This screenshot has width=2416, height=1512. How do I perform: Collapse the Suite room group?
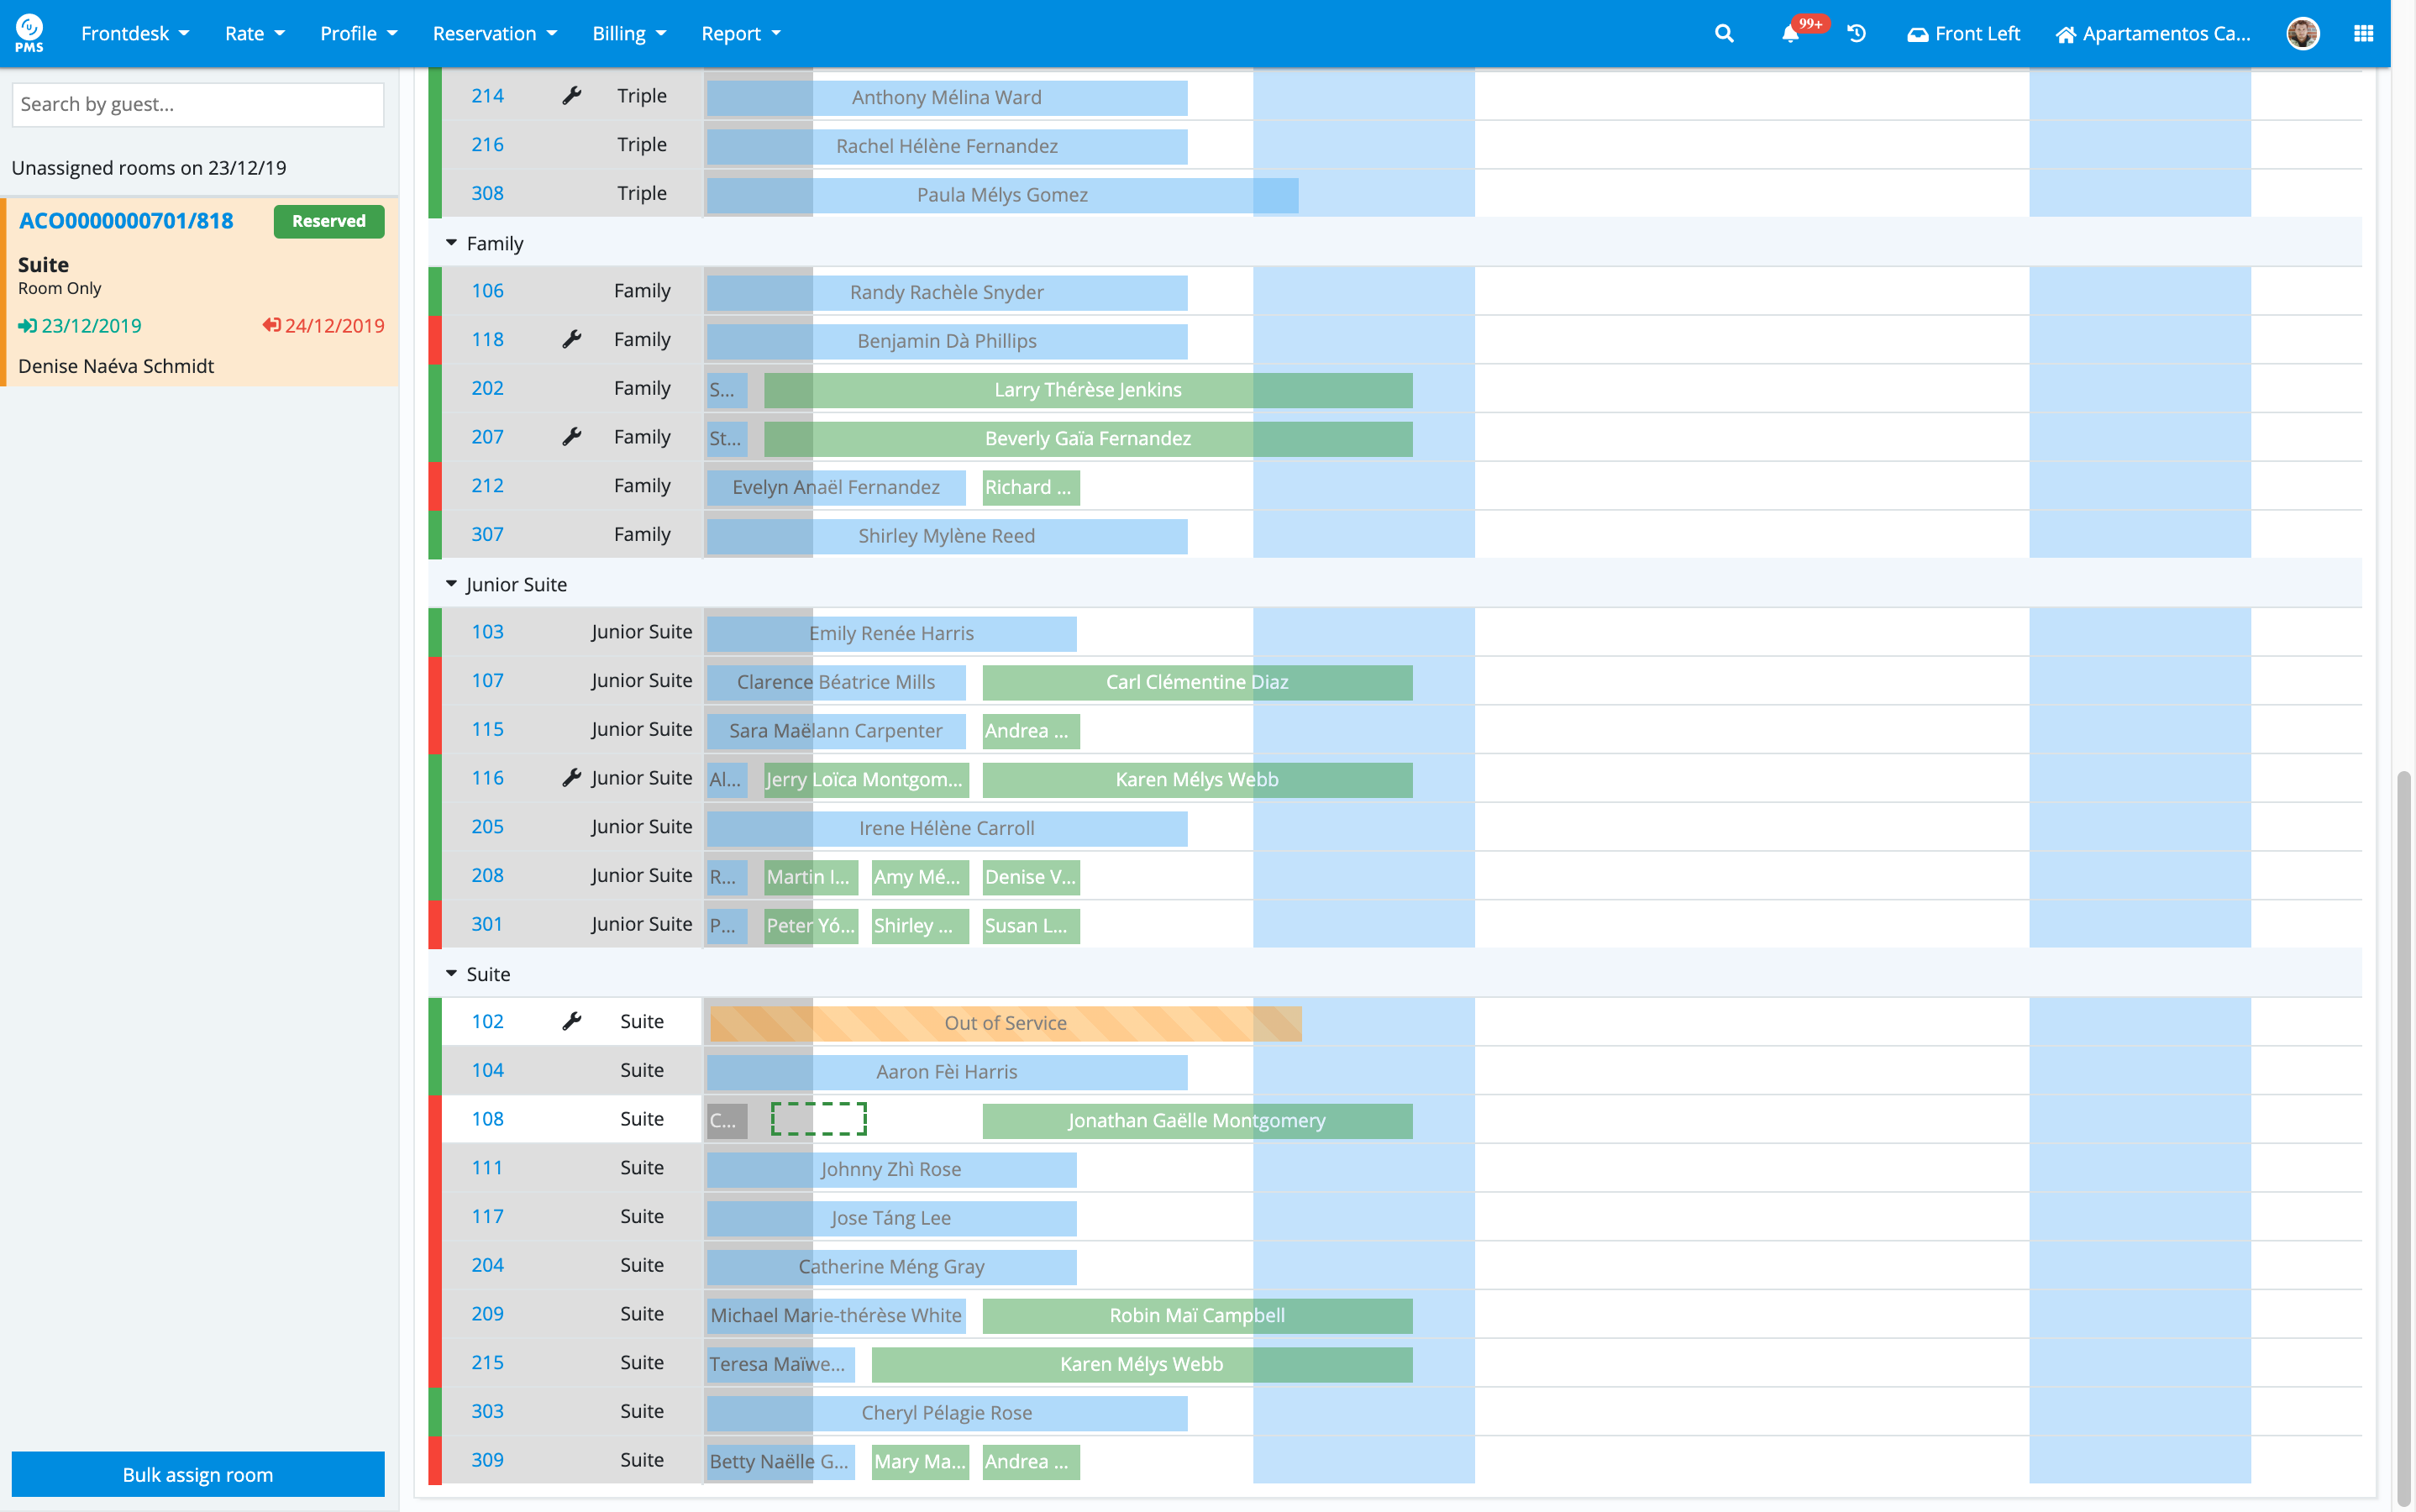pyautogui.click(x=451, y=974)
